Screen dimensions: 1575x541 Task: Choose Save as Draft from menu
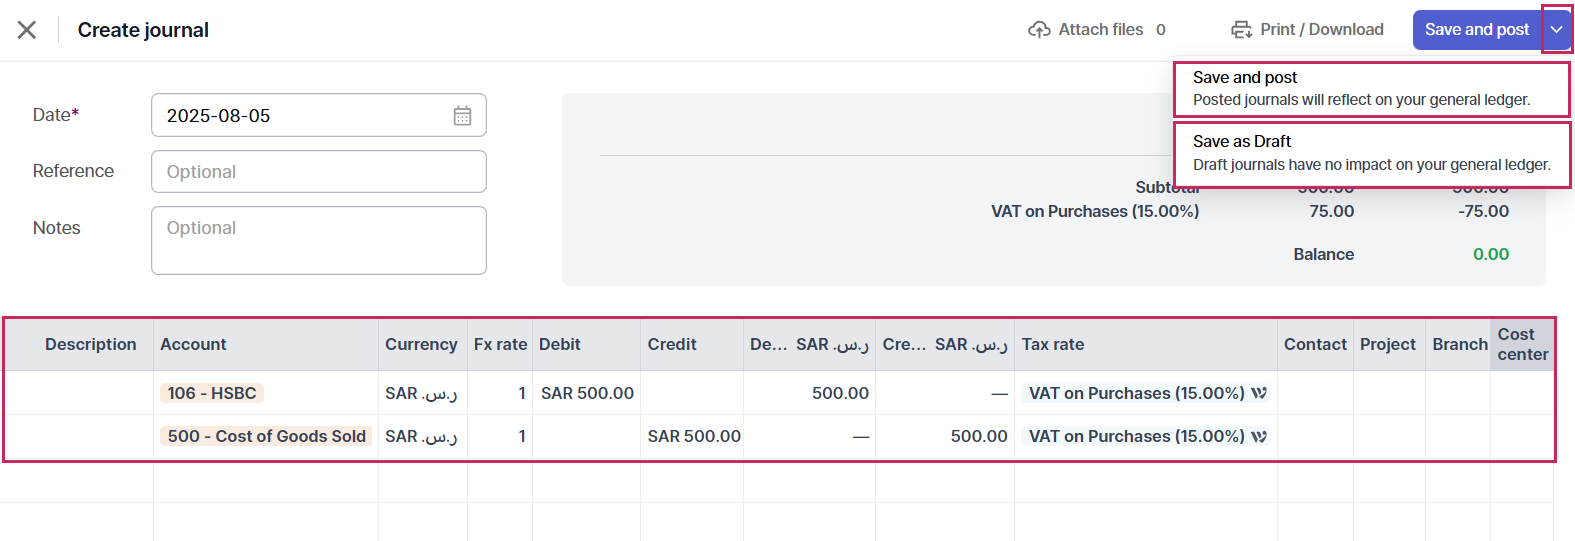pyautogui.click(x=1371, y=153)
